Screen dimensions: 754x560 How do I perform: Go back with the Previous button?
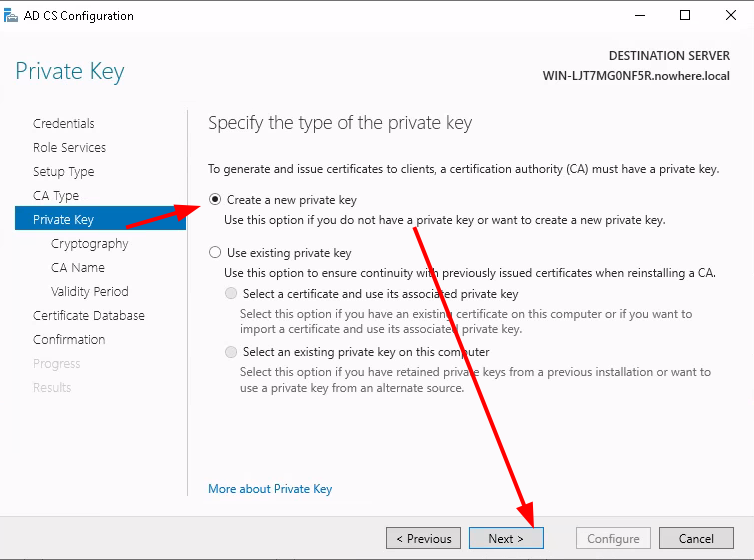tap(423, 538)
